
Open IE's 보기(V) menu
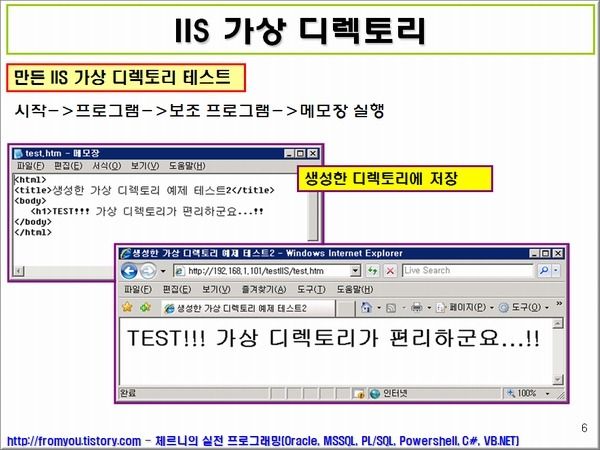tap(216, 289)
